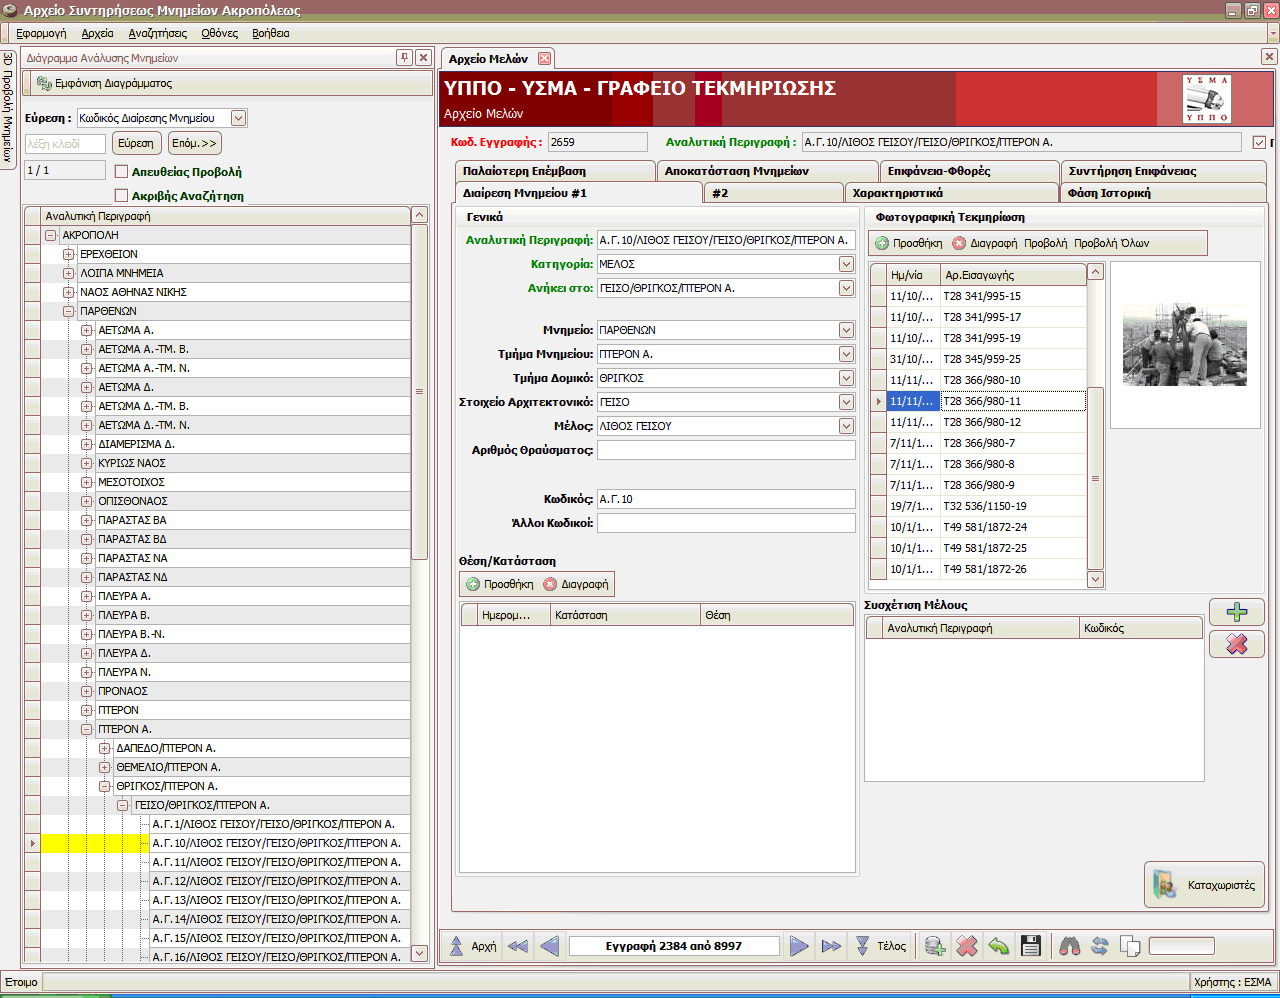
Task: Toggle checkbox right of Αναλυτική Περιγραφή header field
Action: point(1259,143)
